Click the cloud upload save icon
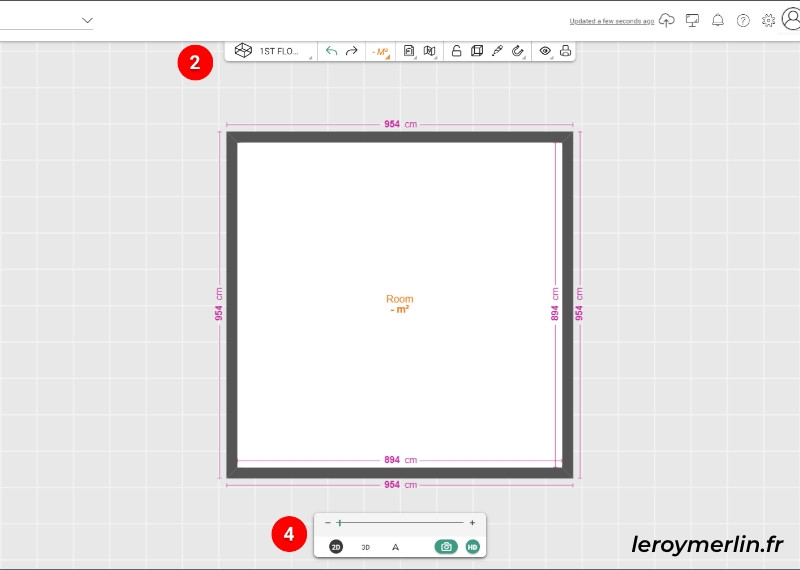Screen dimensions: 800x570 pyautogui.click(x=666, y=20)
